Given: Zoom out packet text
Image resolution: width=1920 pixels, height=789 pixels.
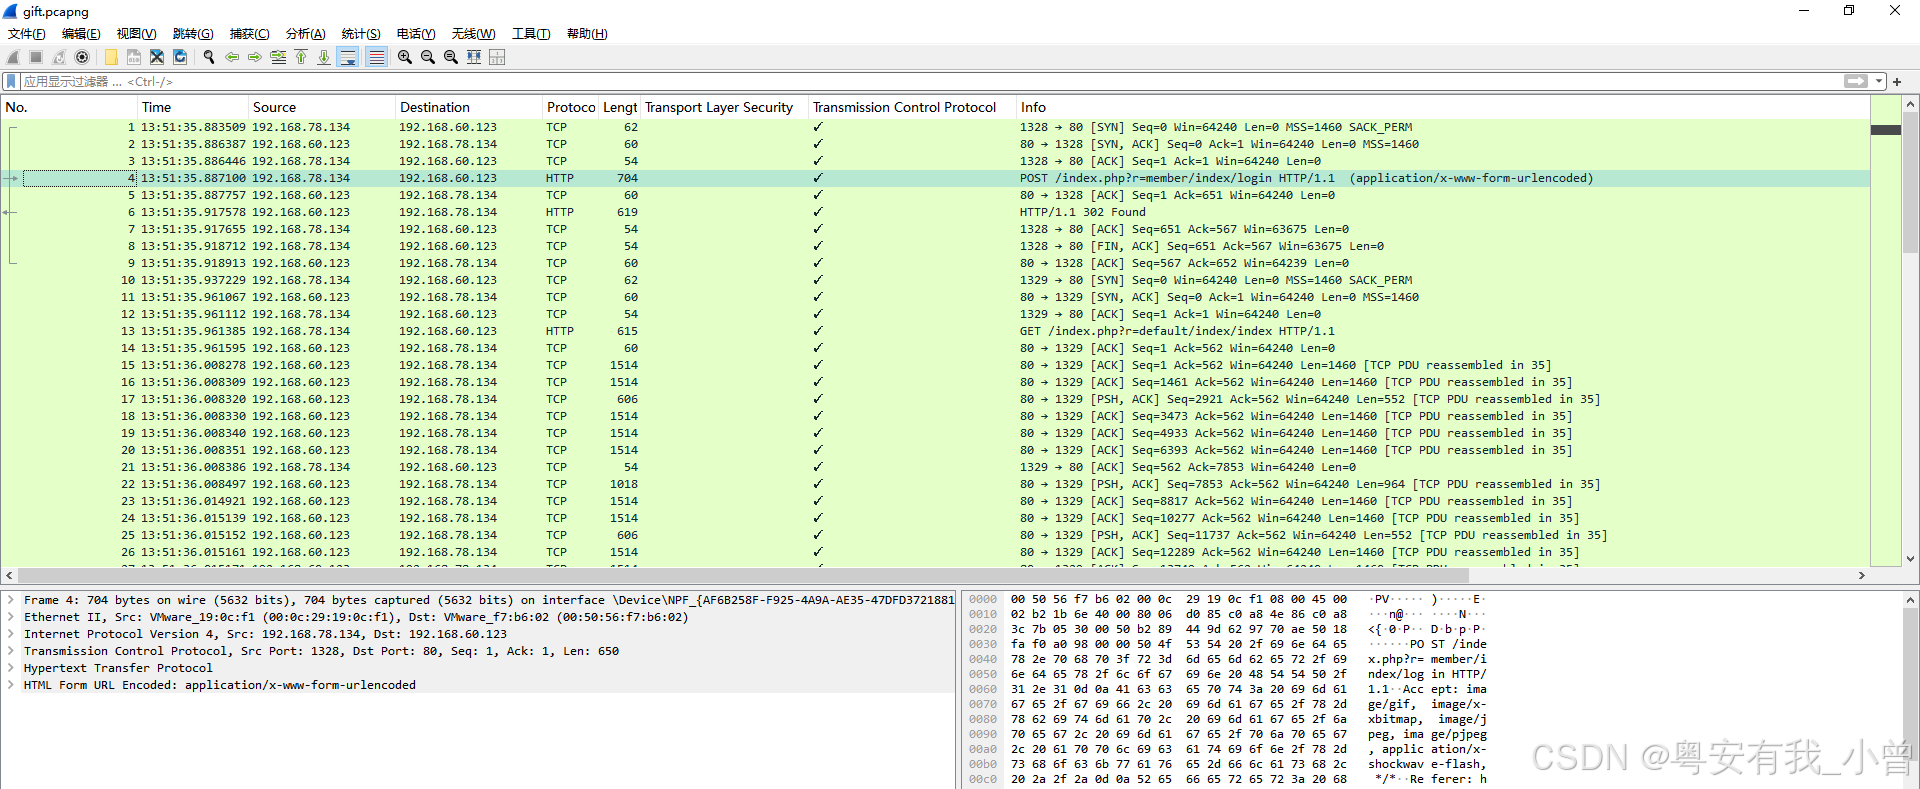Looking at the screenshot, I should pyautogui.click(x=428, y=57).
